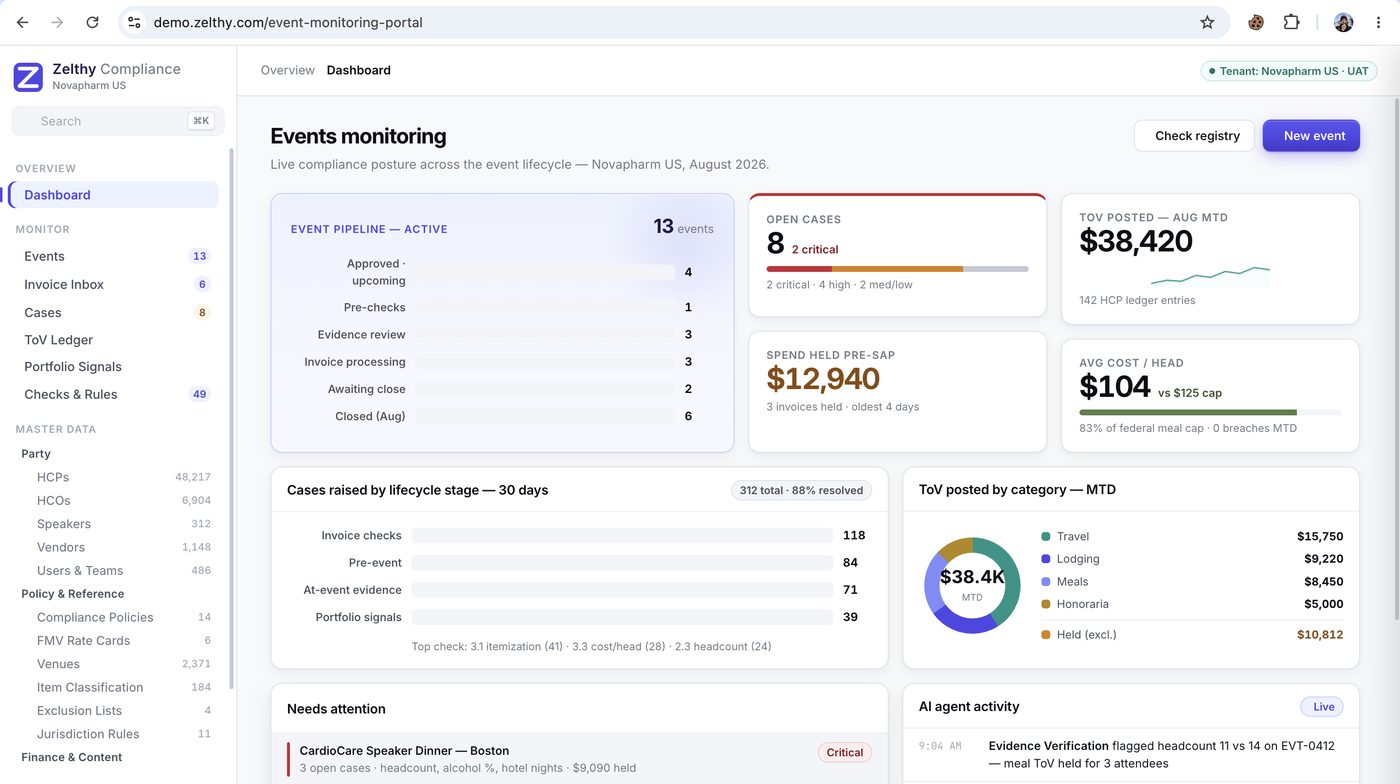Viewport: 1400px width, 784px height.
Task: View site information icon in address bar
Action: [x=134, y=22]
